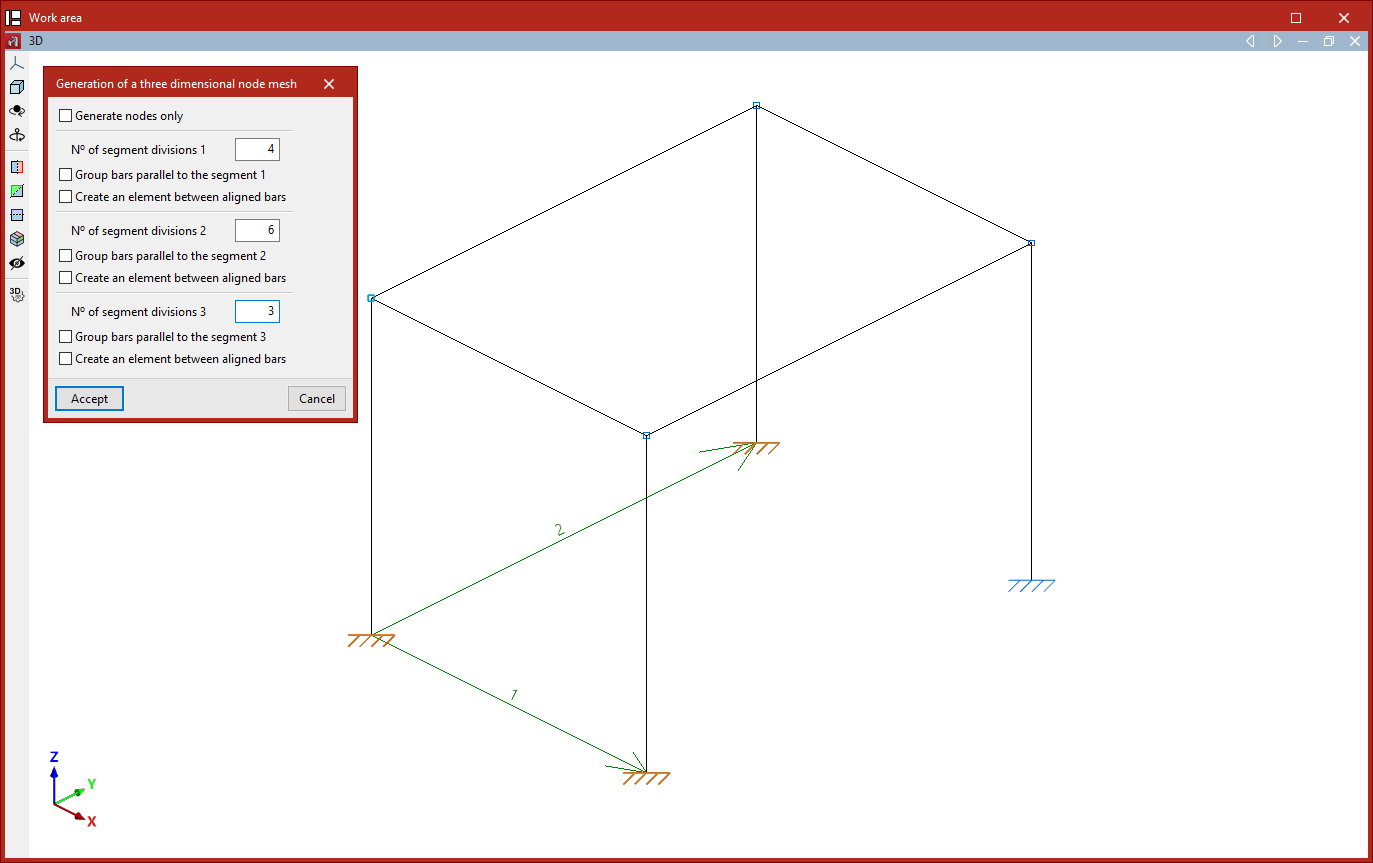Click the blue and red vertical section icon
Image resolution: width=1373 pixels, height=863 pixels.
[16, 167]
